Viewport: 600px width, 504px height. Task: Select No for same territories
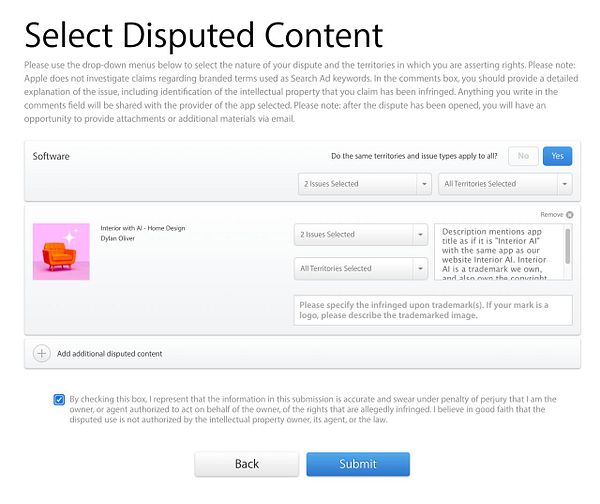522,156
